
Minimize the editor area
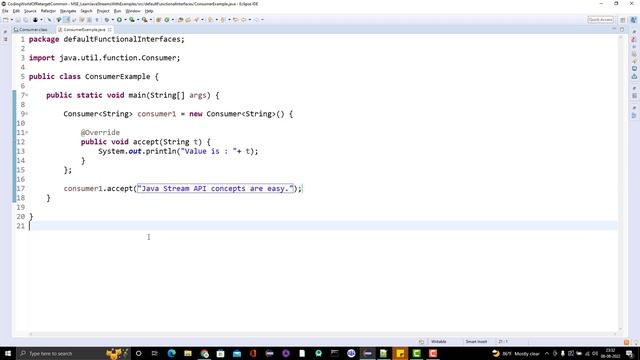[x=614, y=29]
